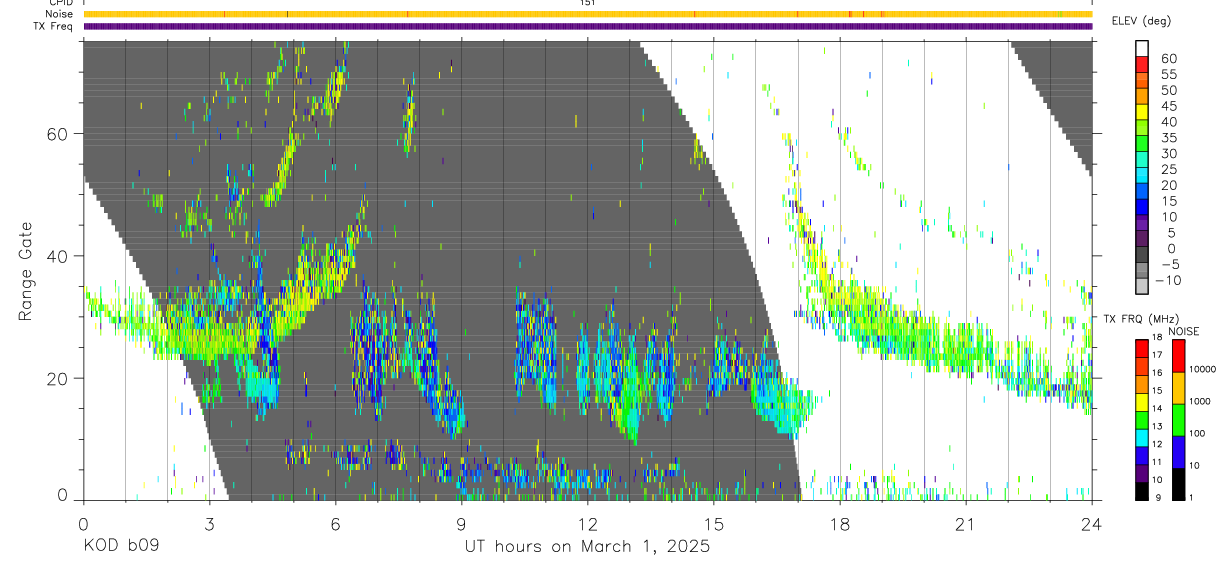
Task: Click the "UT hours on March 1, 2025" axis title
Action: [587, 547]
